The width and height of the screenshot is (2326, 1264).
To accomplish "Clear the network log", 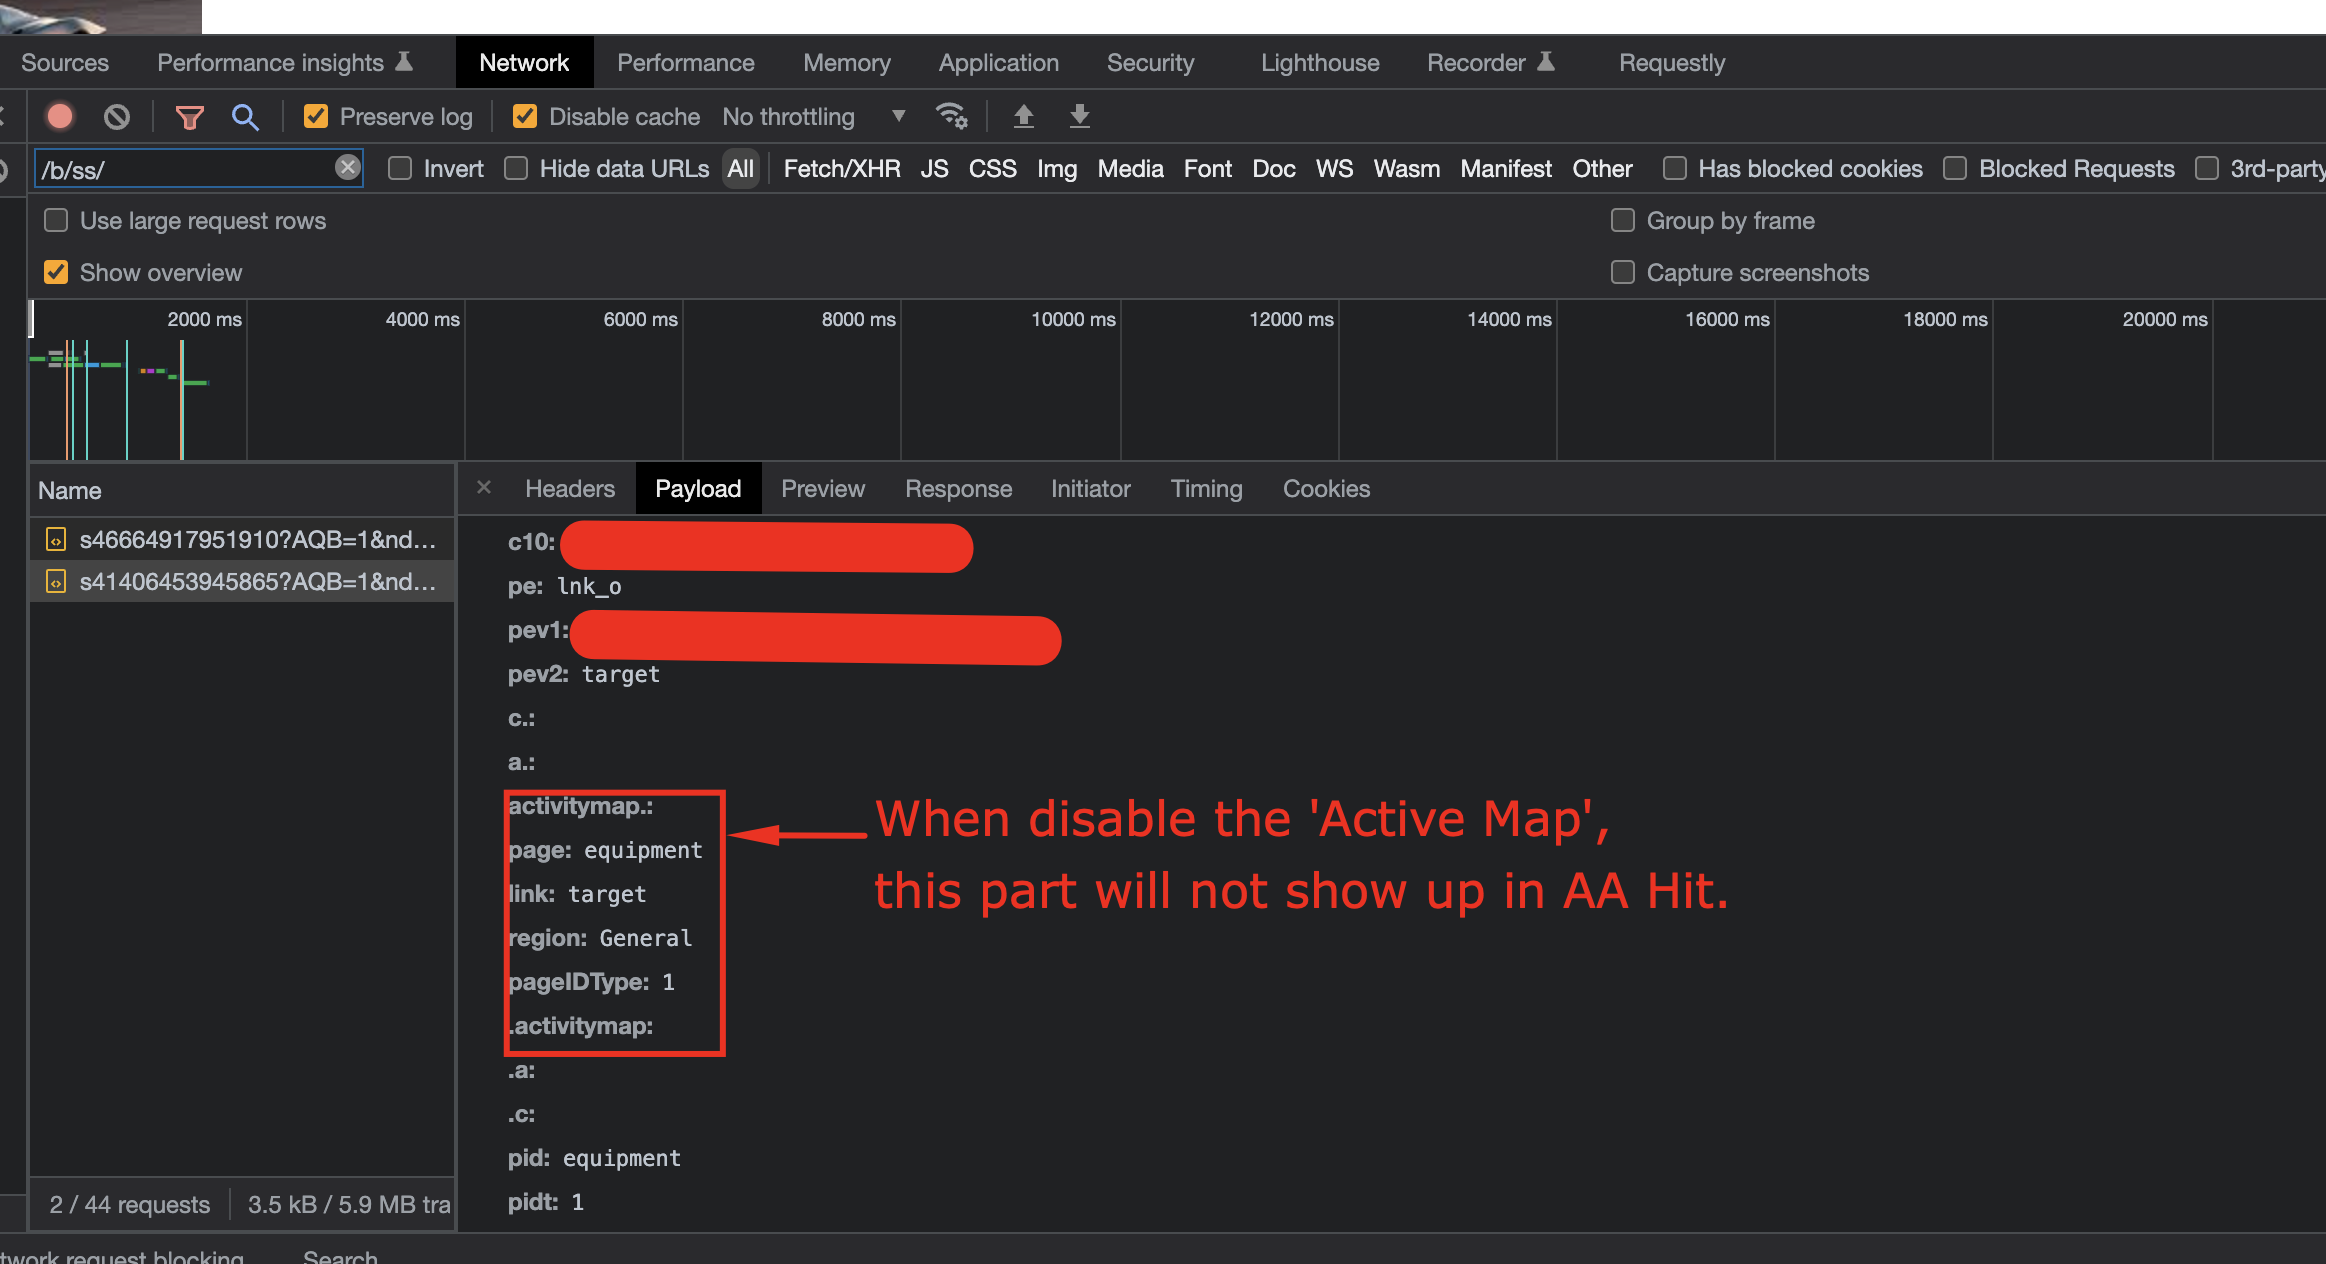I will click(x=117, y=117).
